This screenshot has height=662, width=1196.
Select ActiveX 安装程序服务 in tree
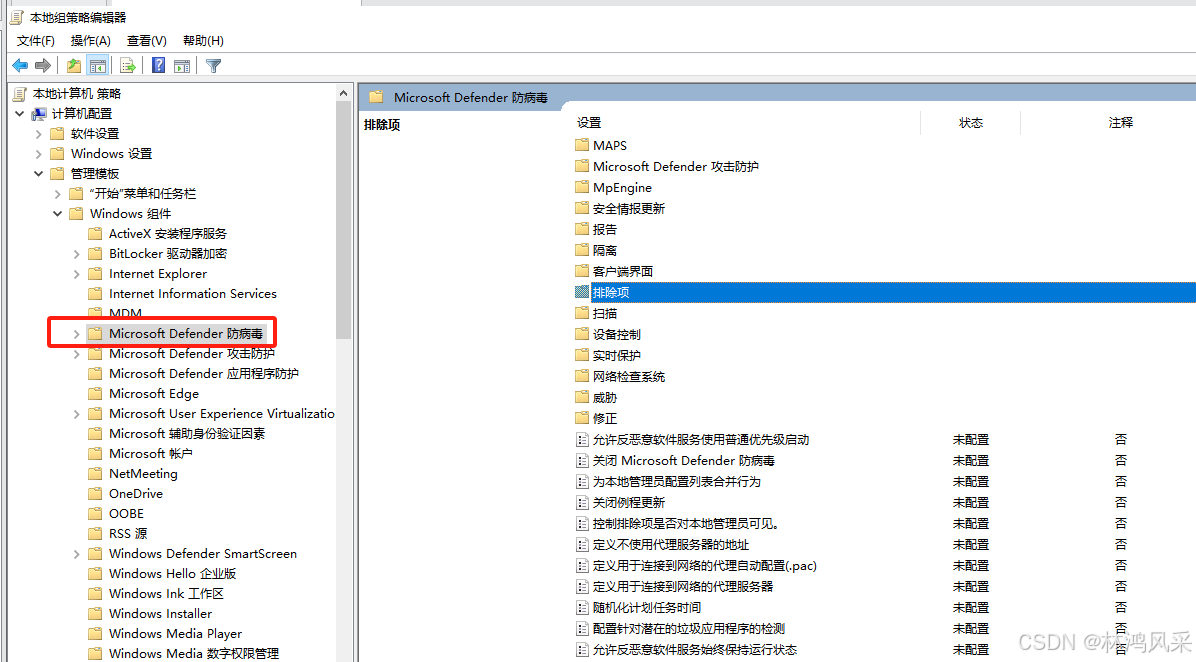(168, 233)
